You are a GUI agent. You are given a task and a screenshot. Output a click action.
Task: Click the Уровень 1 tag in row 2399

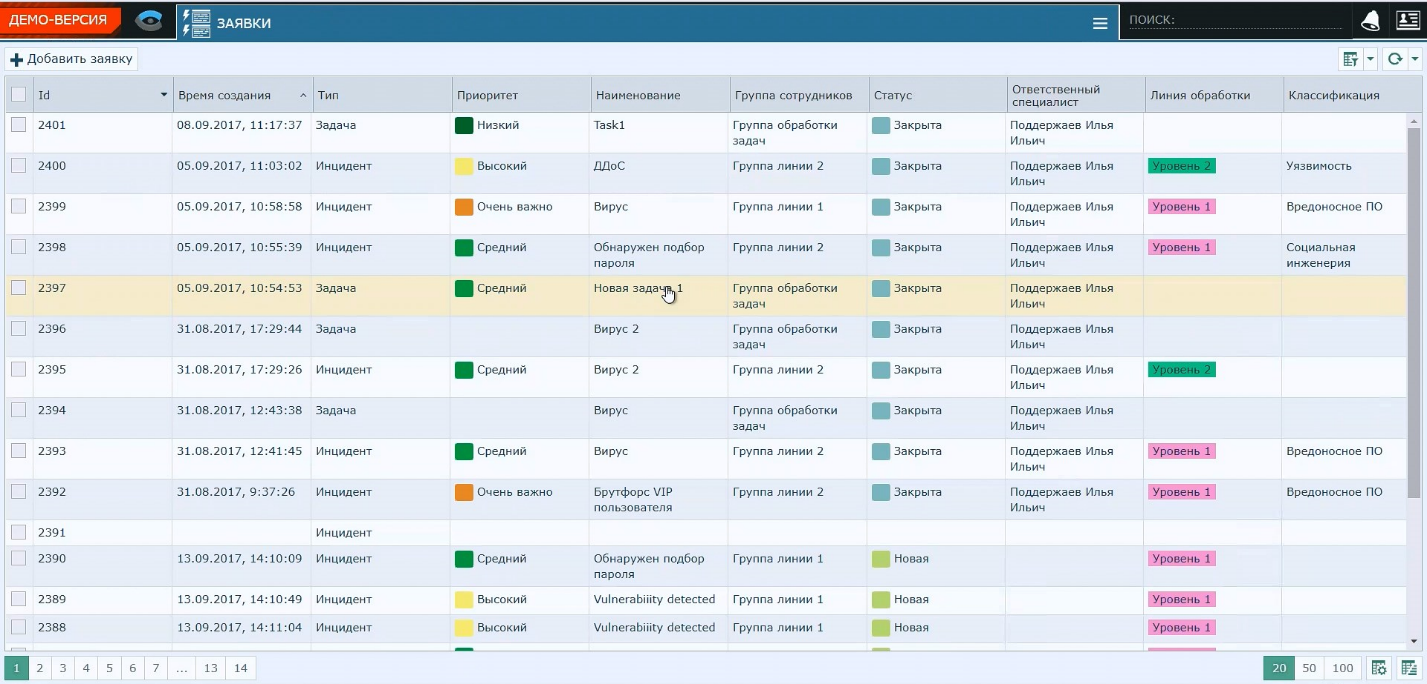(1181, 207)
